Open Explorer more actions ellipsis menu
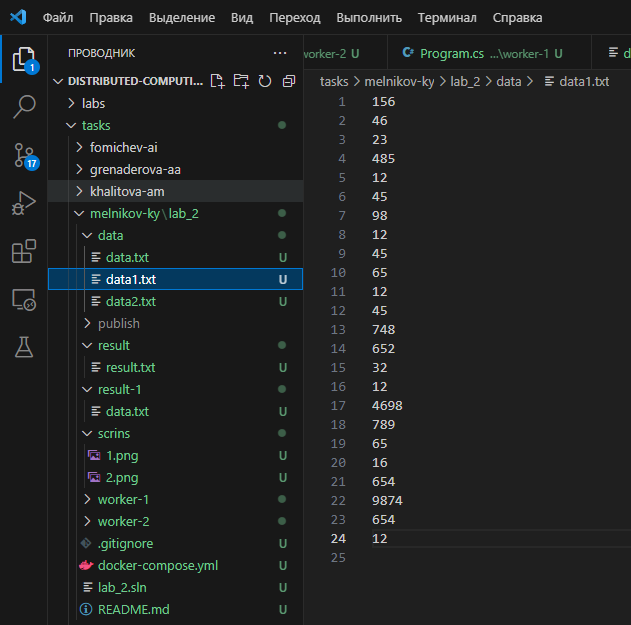Screen dimensions: 631x625 tap(279, 53)
